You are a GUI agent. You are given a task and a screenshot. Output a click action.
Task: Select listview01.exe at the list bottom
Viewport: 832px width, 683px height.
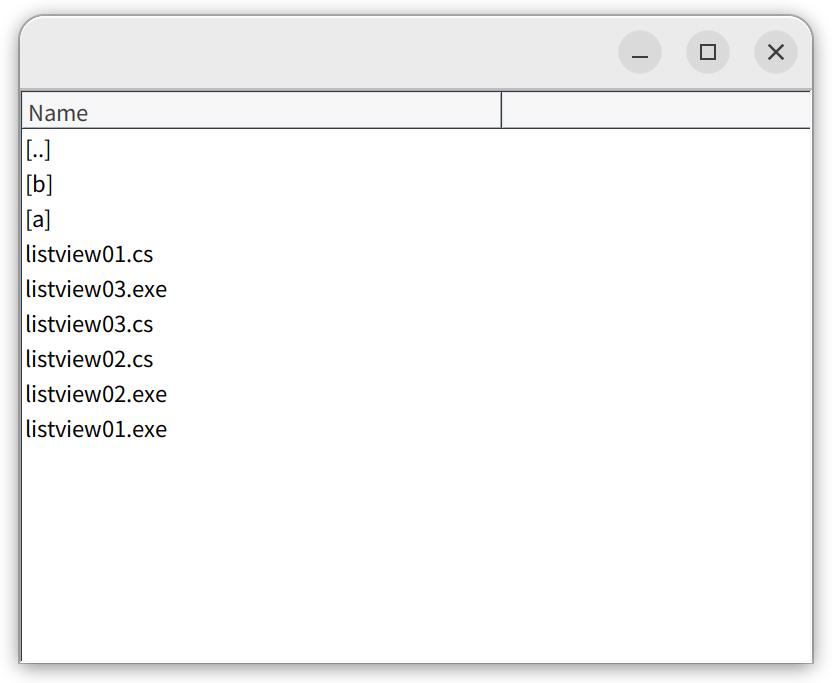[96, 430]
